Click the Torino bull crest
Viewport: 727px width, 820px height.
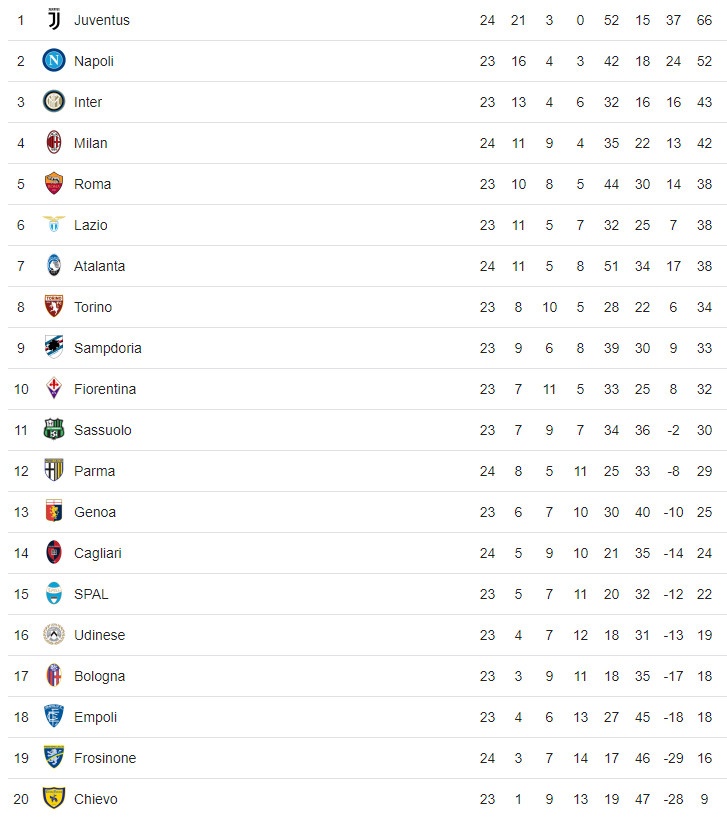[54, 307]
